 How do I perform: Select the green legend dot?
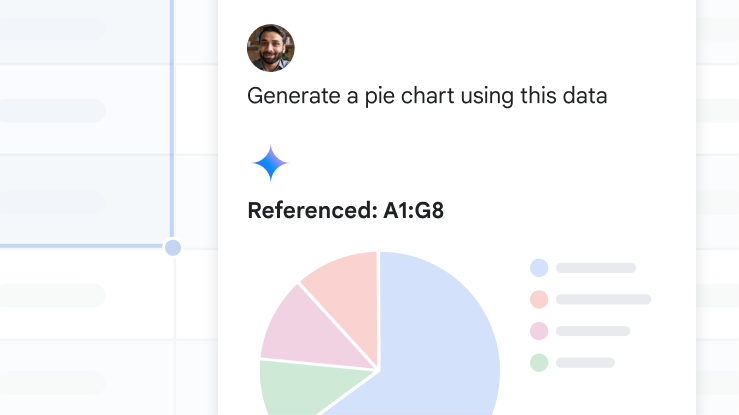(x=539, y=363)
